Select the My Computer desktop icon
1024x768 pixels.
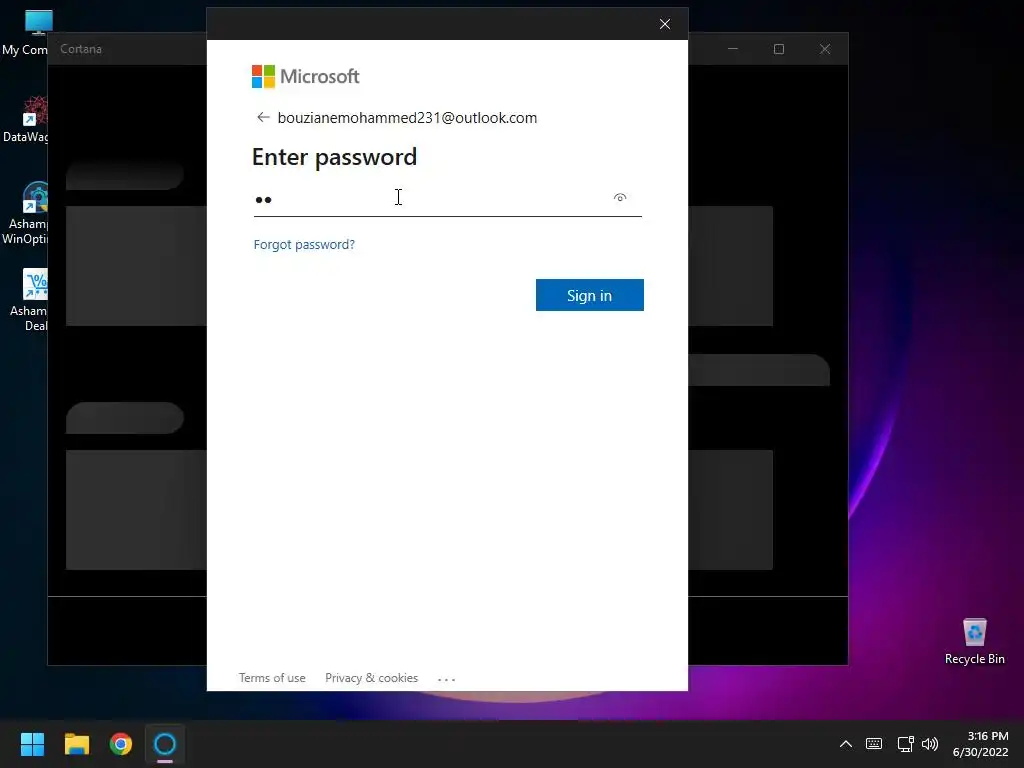click(25, 33)
